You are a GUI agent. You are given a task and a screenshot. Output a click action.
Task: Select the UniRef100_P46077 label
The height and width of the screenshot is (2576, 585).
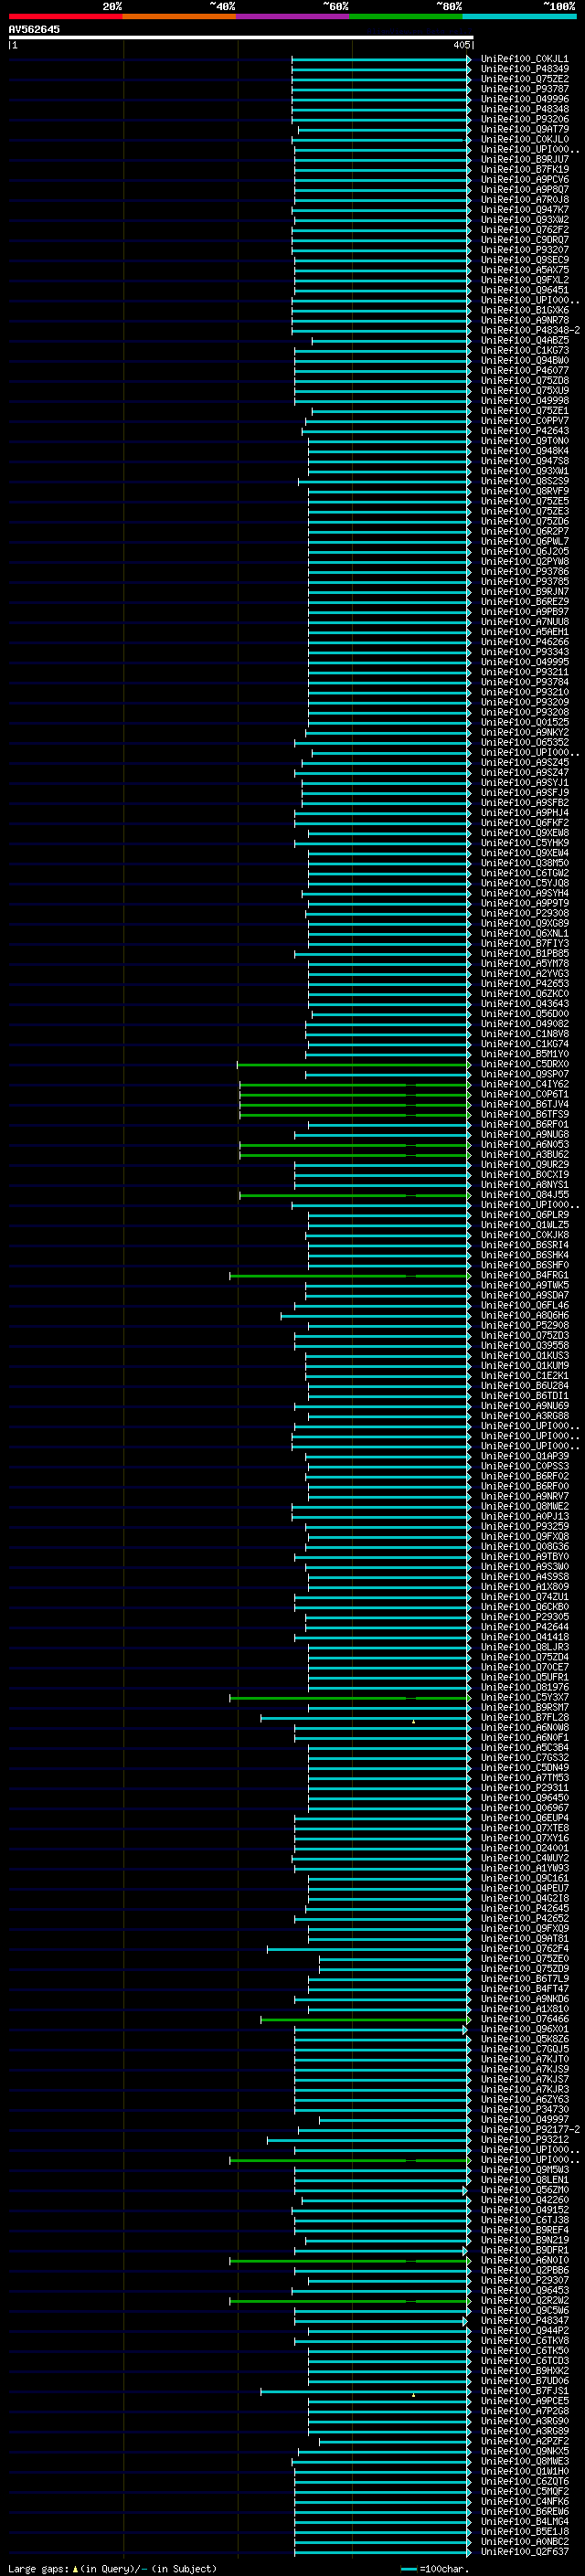pos(524,370)
